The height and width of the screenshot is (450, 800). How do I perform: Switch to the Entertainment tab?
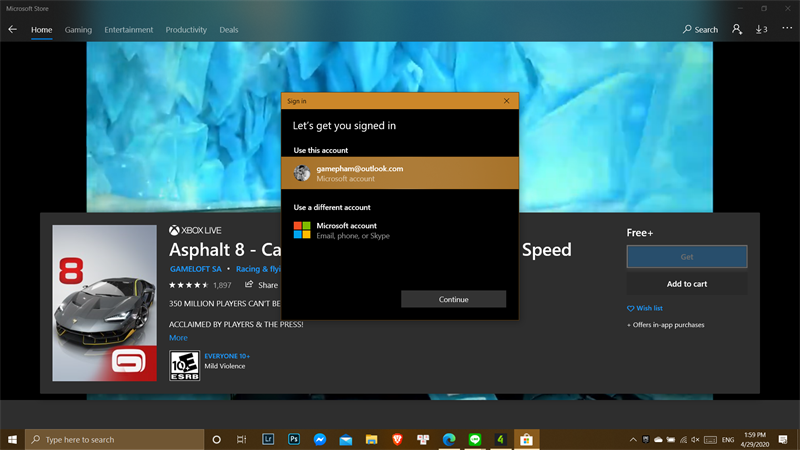click(128, 30)
